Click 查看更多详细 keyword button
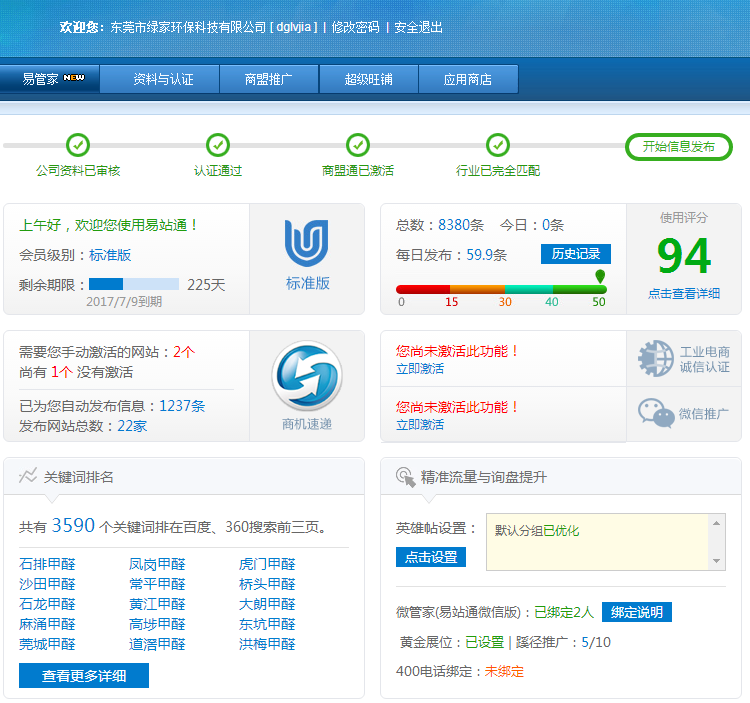Viewport: 750px width, 703px height. click(x=84, y=676)
